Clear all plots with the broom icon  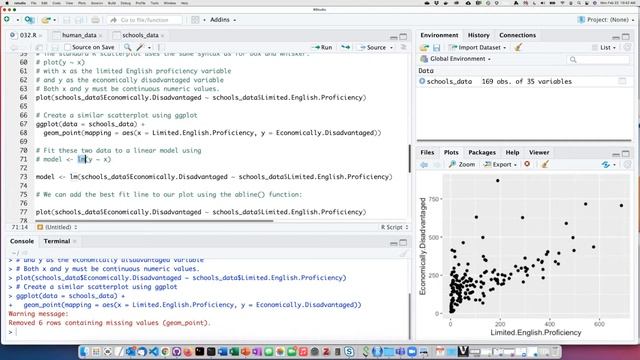(x=545, y=164)
